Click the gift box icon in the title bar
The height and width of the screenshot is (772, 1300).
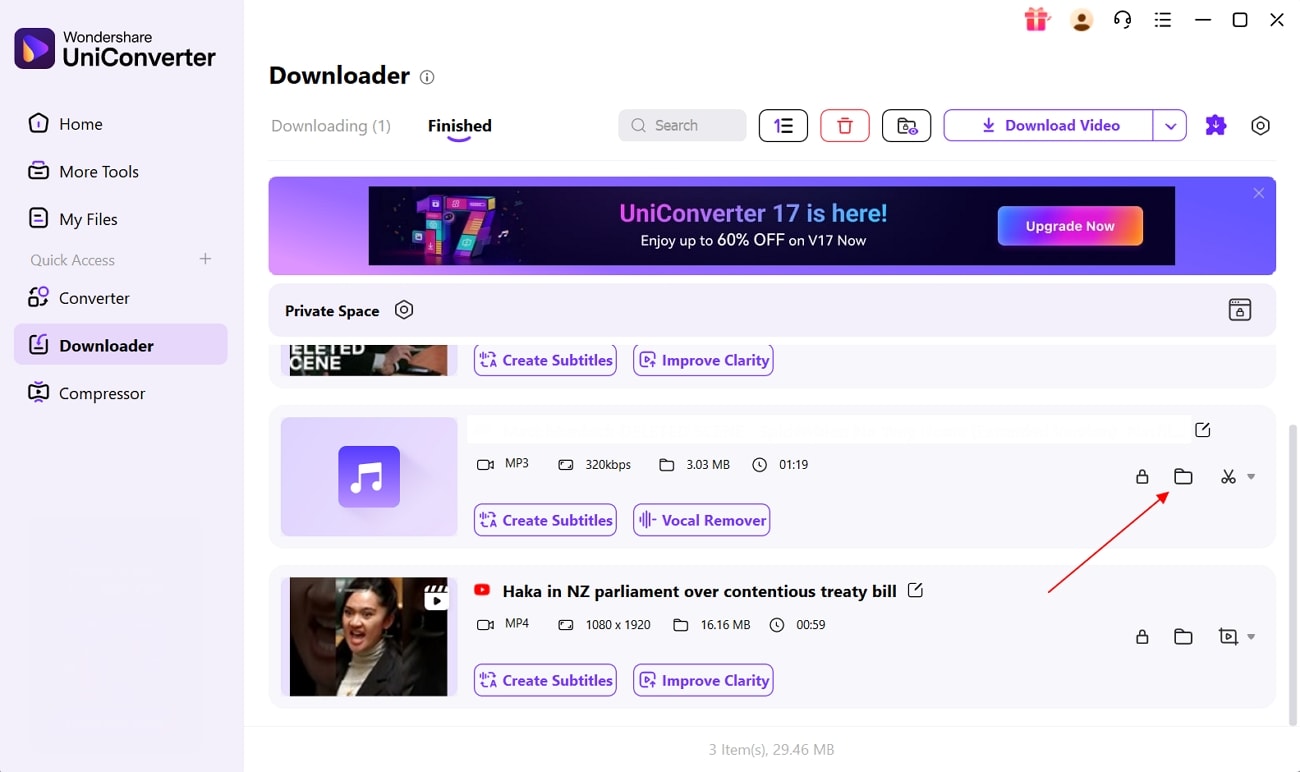click(x=1037, y=20)
